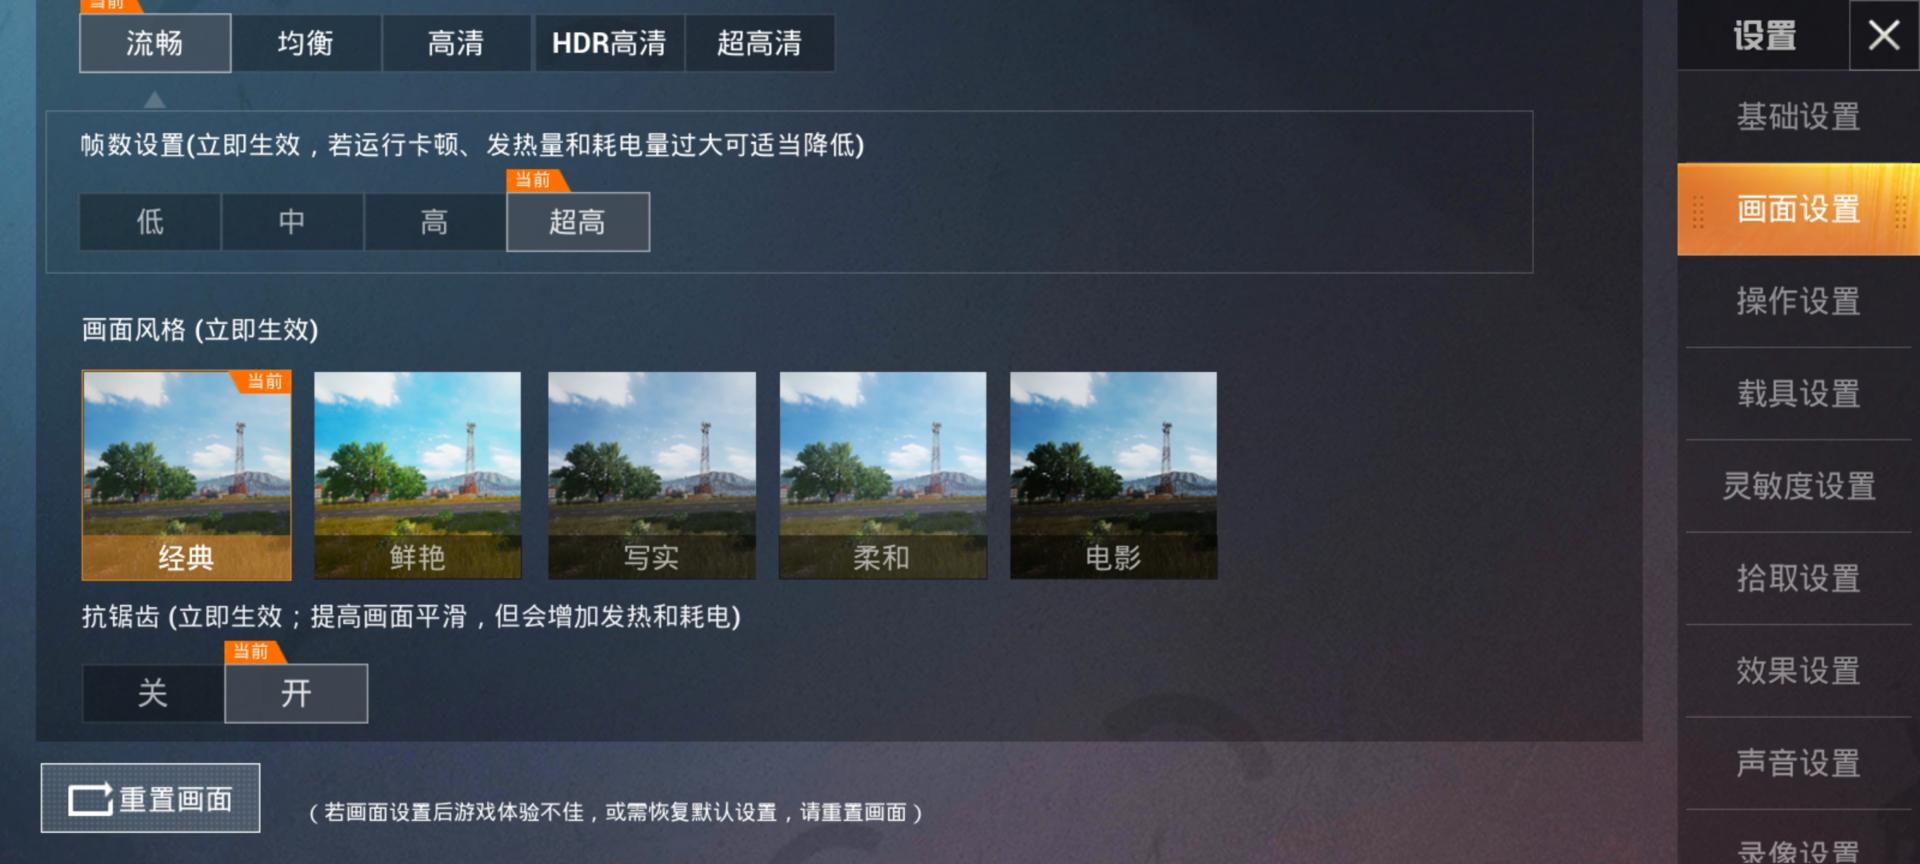The height and width of the screenshot is (864, 1920).
Task: Switch to the 操作设置 tab
Action: [x=1798, y=301]
